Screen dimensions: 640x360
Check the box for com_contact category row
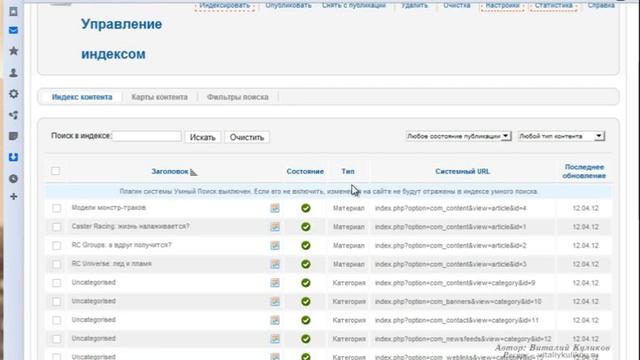pos(56,320)
